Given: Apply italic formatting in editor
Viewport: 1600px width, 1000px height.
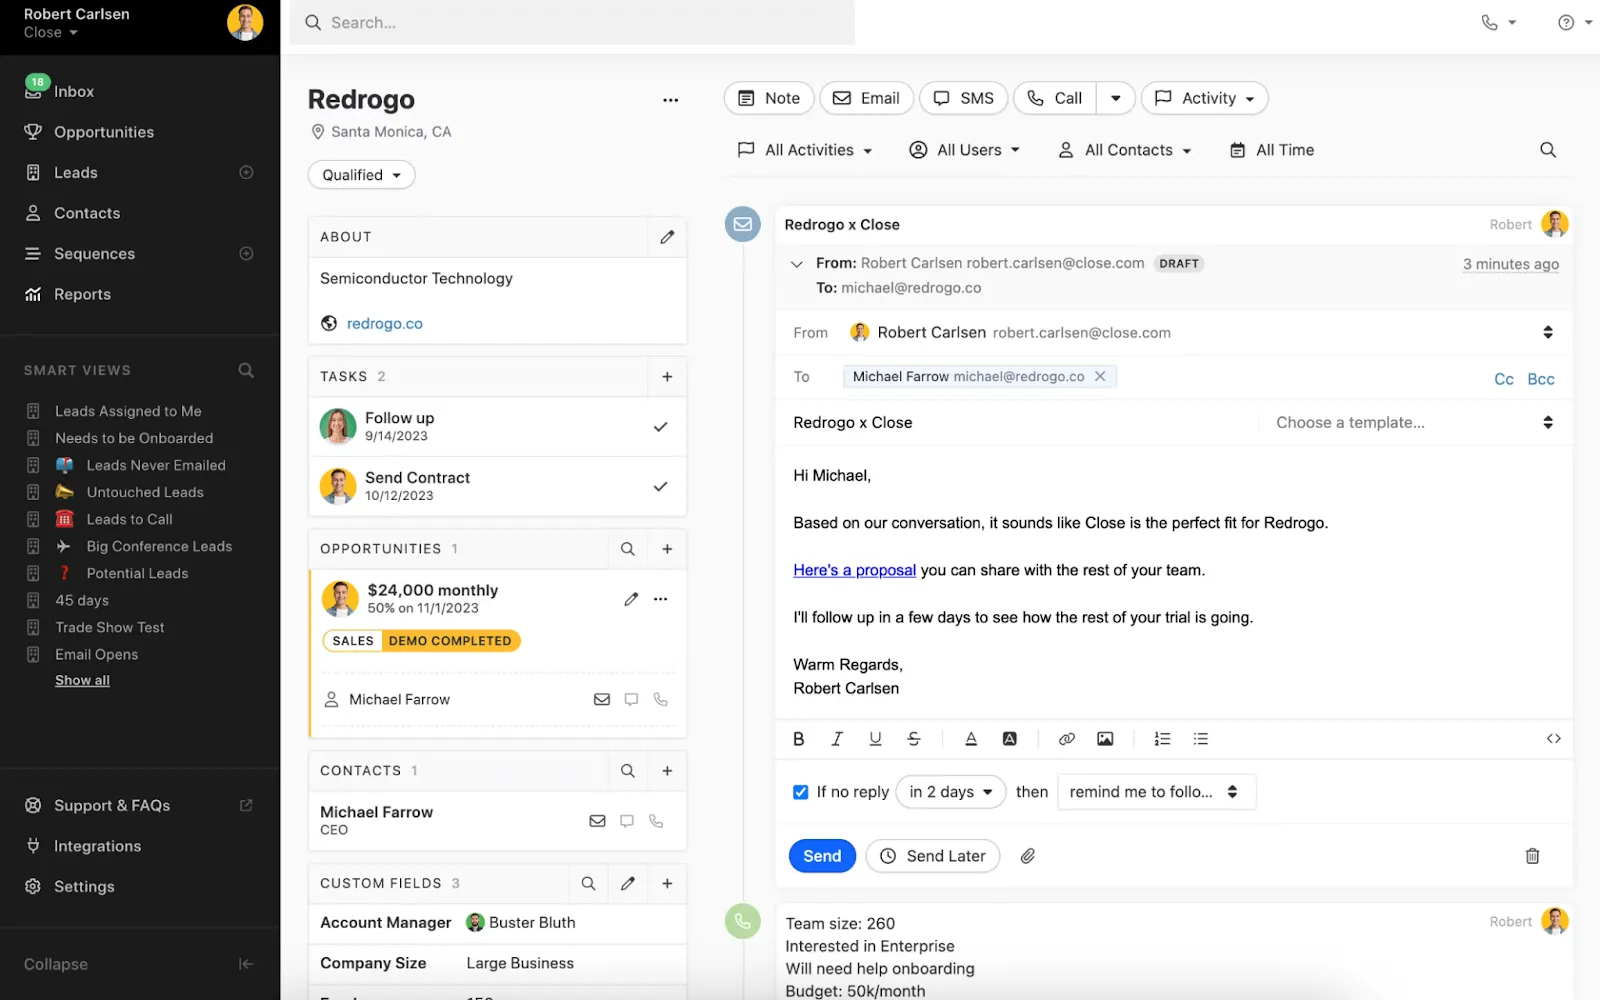Looking at the screenshot, I should (x=837, y=739).
